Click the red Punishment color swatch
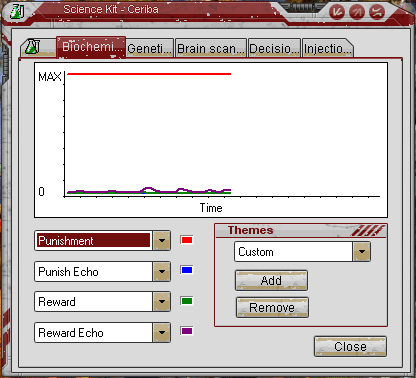 tap(187, 240)
